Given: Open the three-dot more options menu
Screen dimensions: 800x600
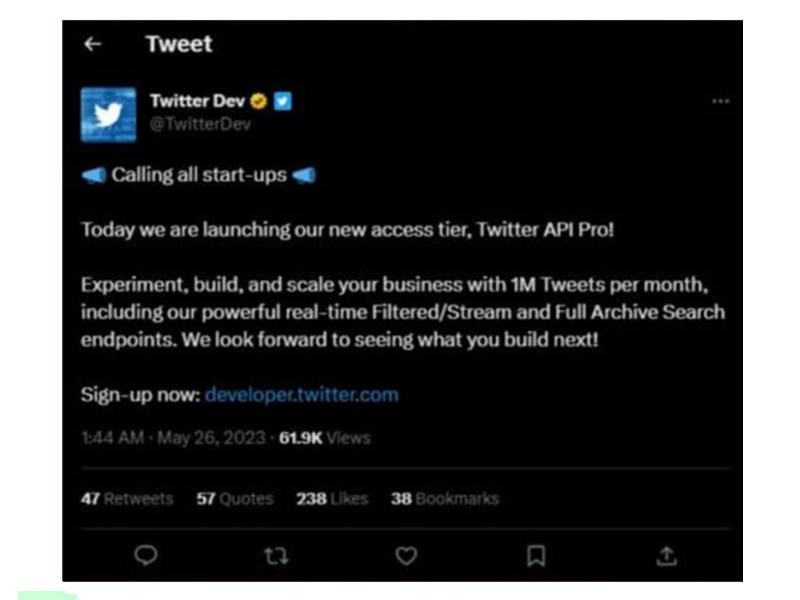Looking at the screenshot, I should click(x=720, y=101).
